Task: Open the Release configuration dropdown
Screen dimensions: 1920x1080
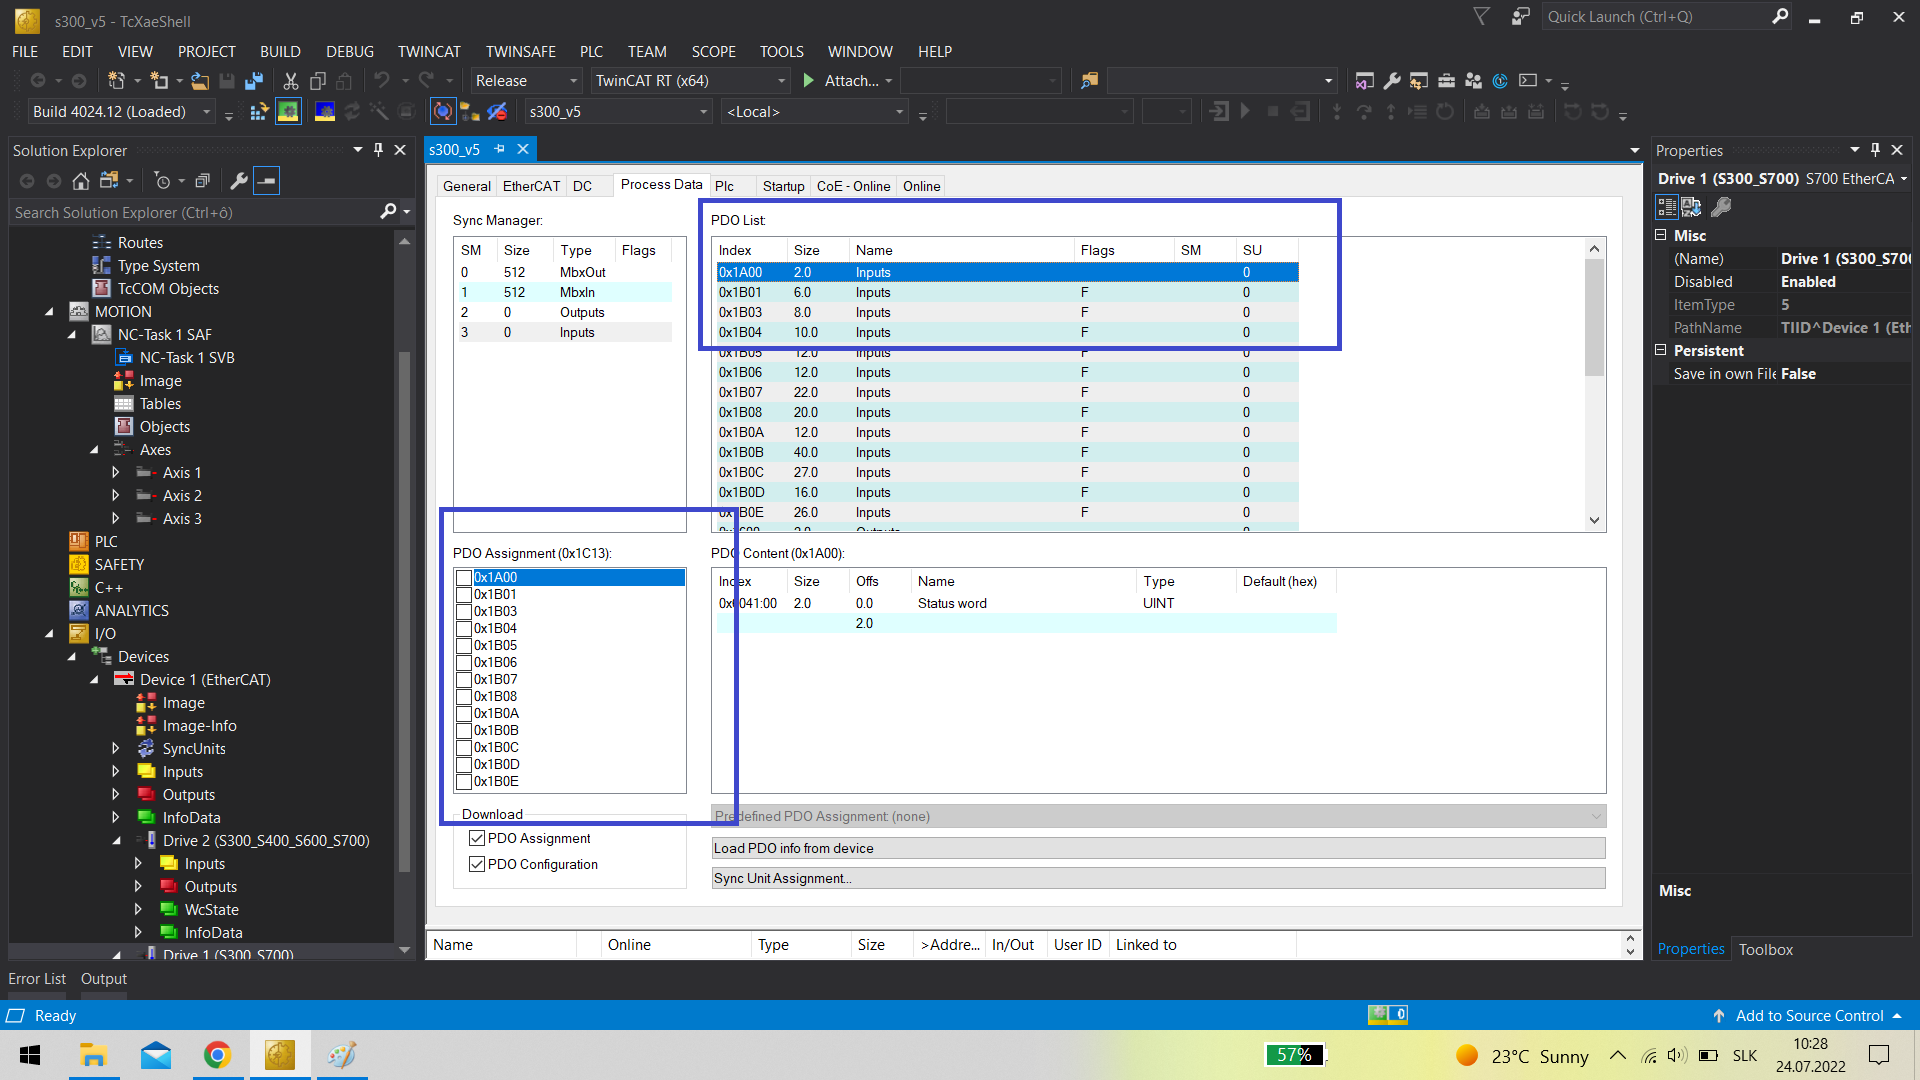Action: [x=526, y=81]
